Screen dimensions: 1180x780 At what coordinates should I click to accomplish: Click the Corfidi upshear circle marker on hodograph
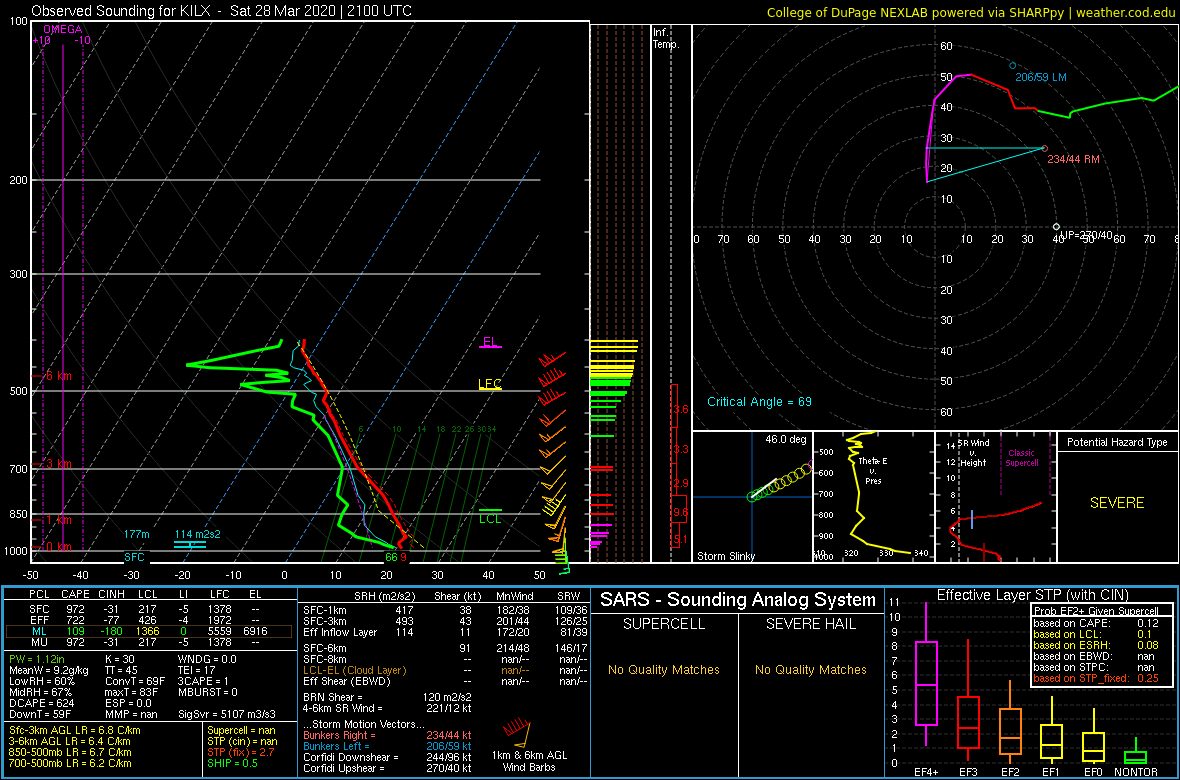[1057, 227]
